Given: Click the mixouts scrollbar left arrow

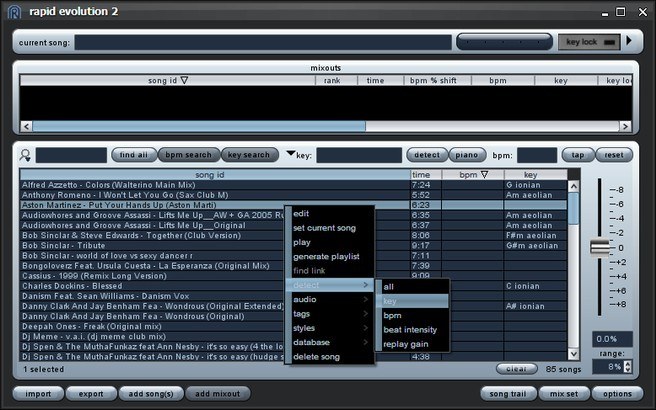Looking at the screenshot, I should [x=26, y=126].
